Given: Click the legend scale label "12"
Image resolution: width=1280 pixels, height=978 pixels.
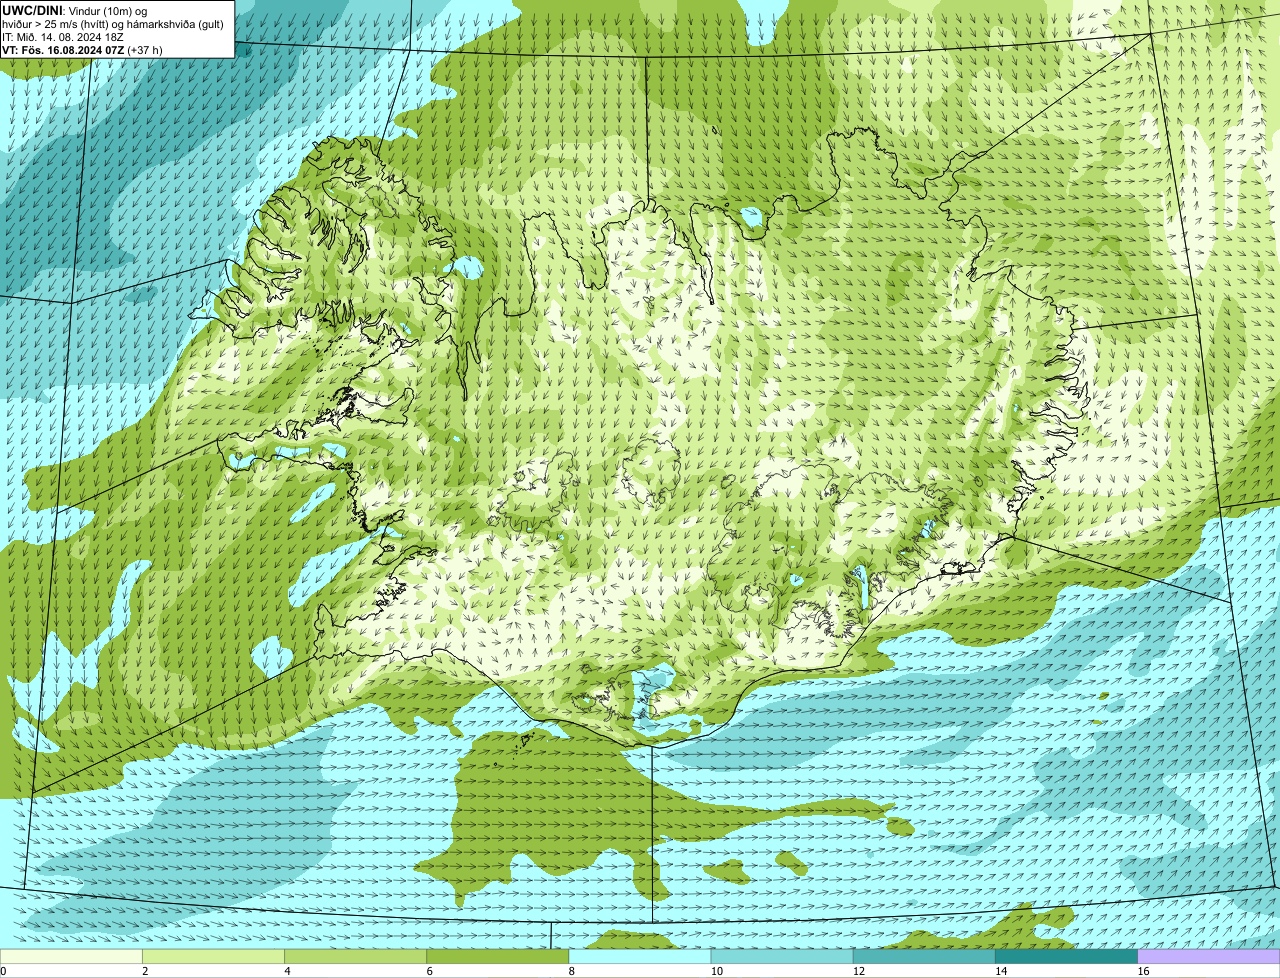Looking at the screenshot, I should point(859,971).
